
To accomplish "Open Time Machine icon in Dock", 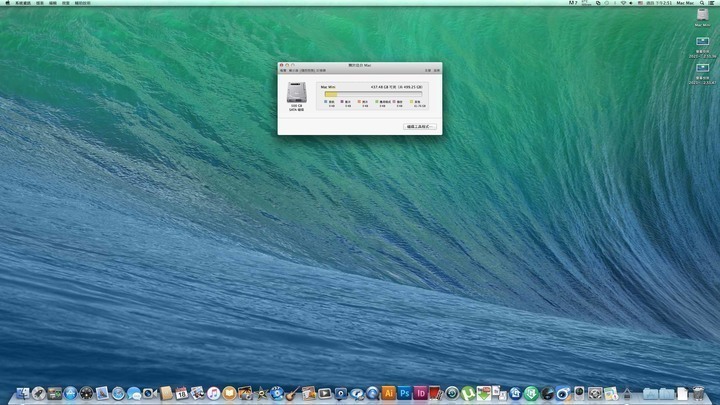I will [x=452, y=394].
